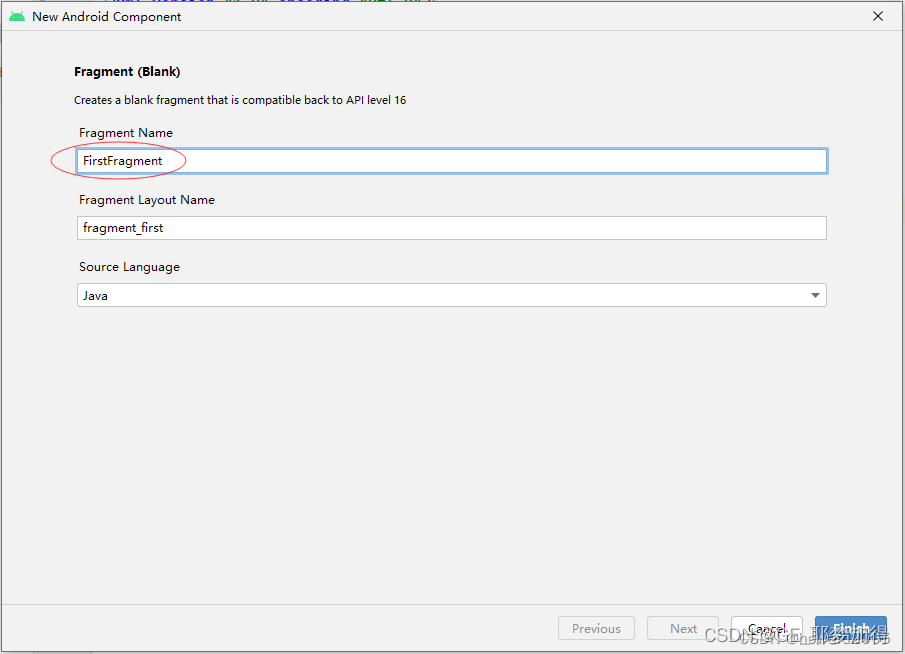Viewport: 905px width, 654px height.
Task: Click the Fragment Name input field
Action: (x=450, y=161)
